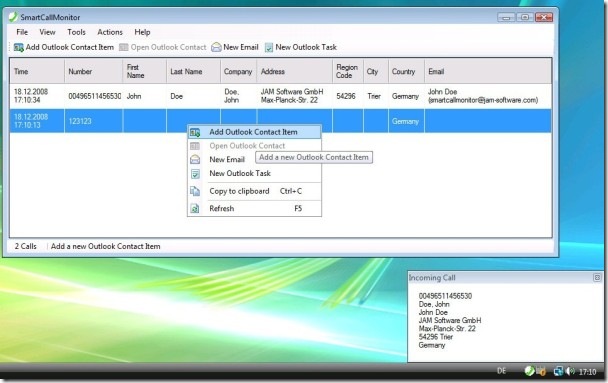Click number 123123 in the selected row
Viewport: 608px width, 383px height.
(80, 121)
